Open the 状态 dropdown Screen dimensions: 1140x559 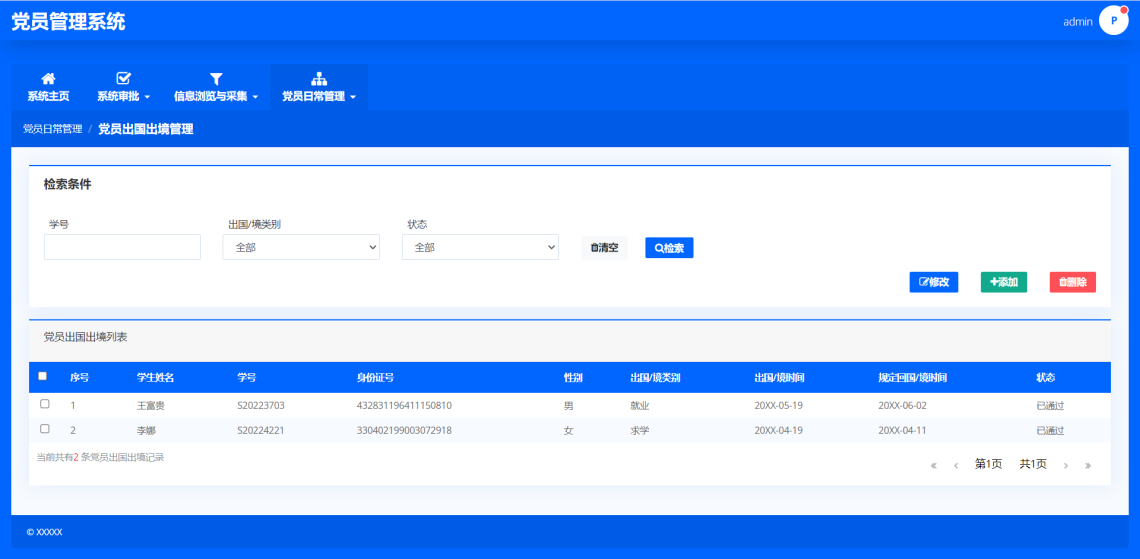tap(480, 247)
